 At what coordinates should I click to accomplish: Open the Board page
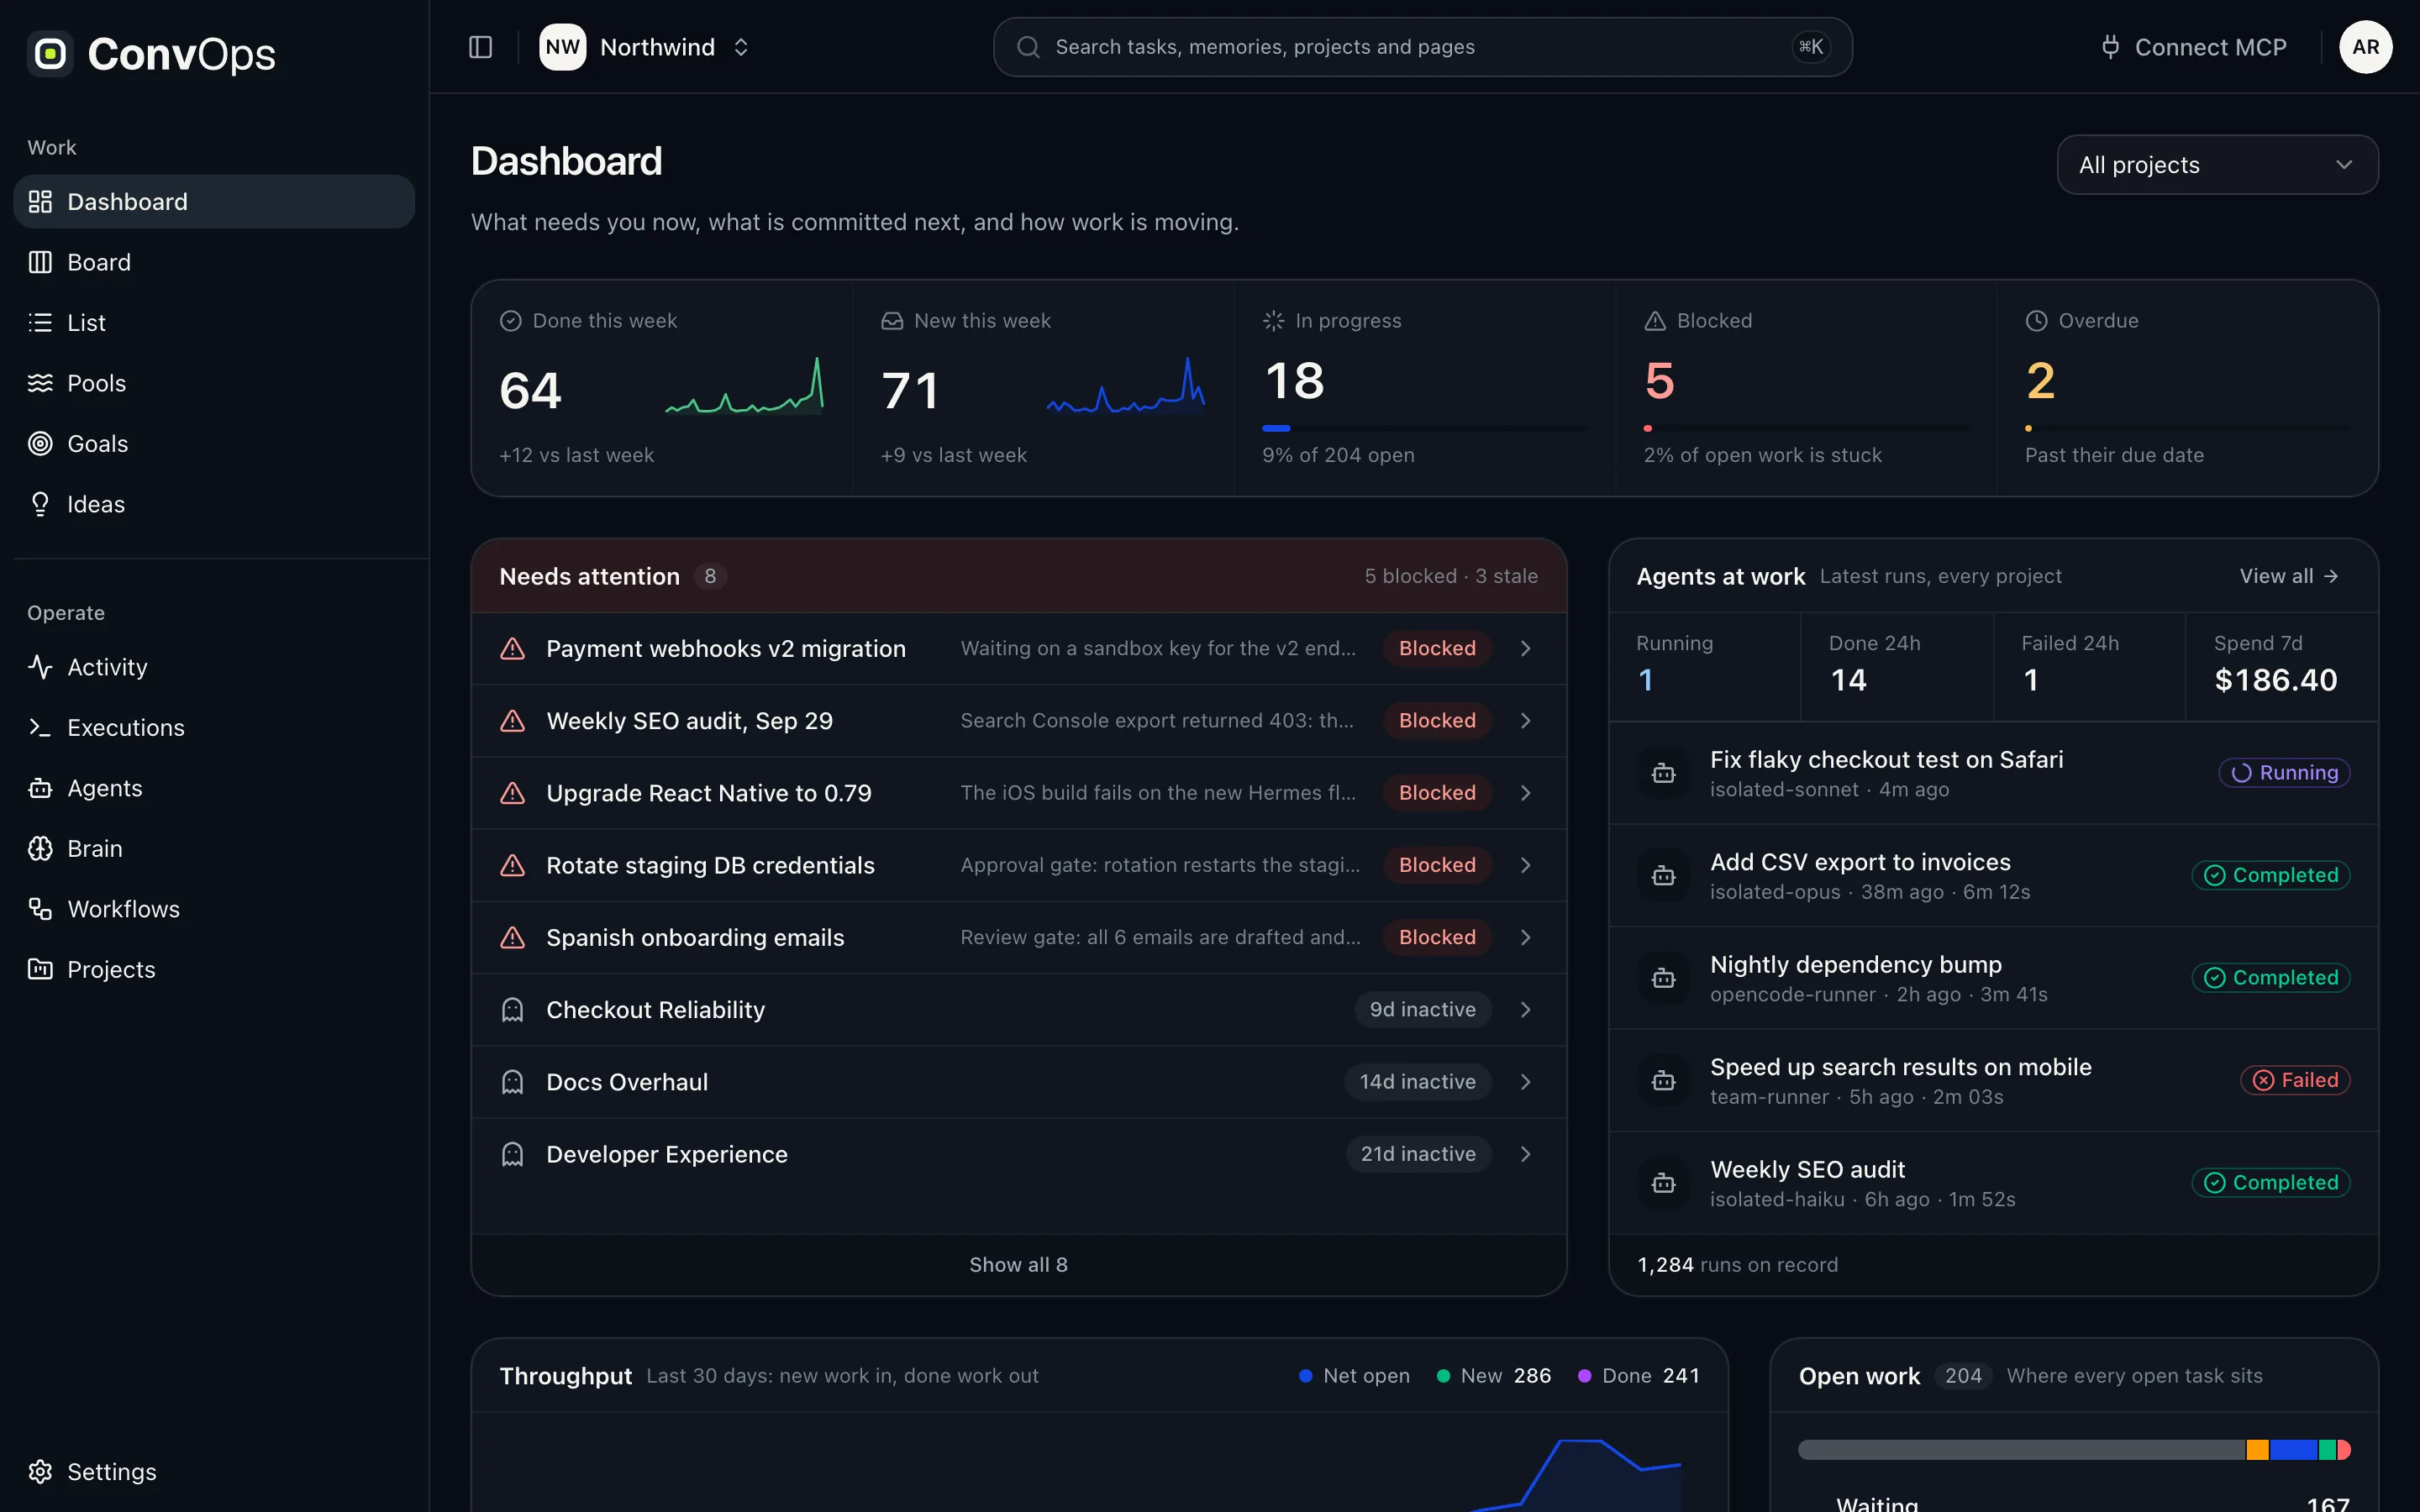(214, 262)
